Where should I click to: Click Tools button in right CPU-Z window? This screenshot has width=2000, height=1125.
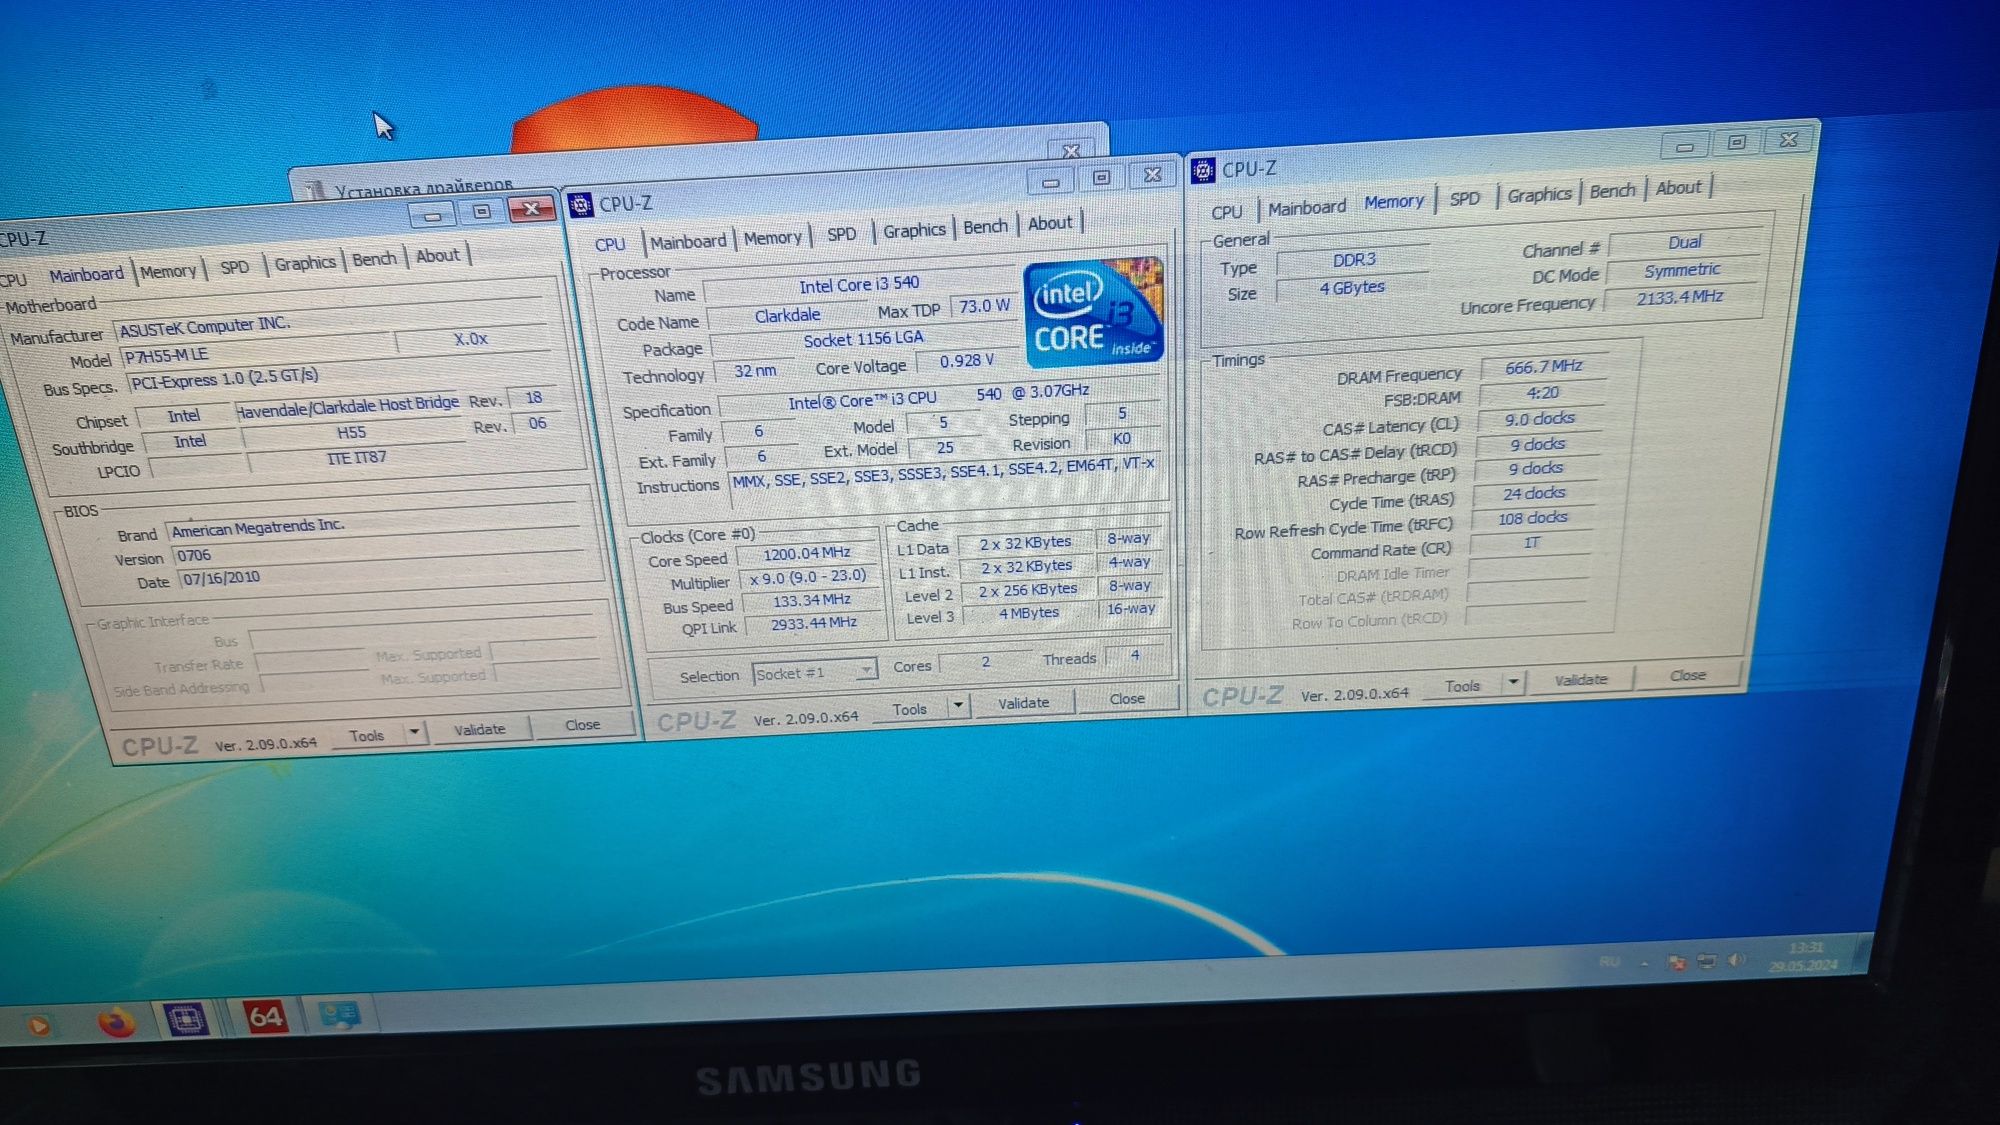[x=1462, y=686]
